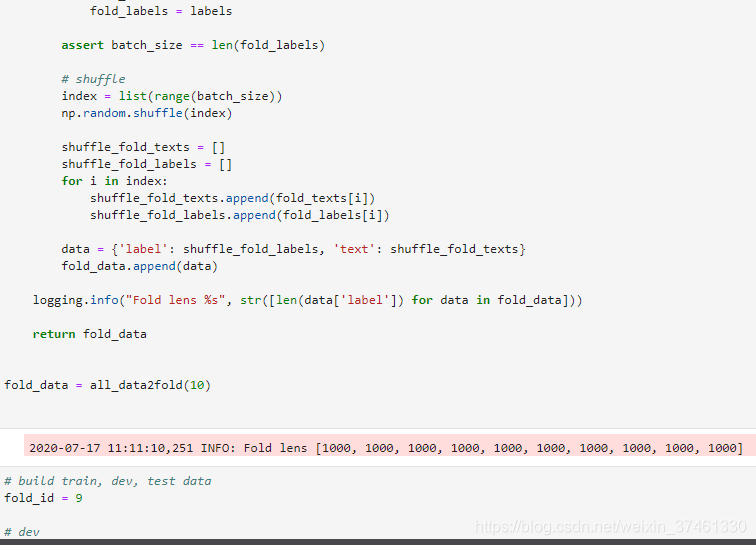Click the 'for i in index:' line

114,181
